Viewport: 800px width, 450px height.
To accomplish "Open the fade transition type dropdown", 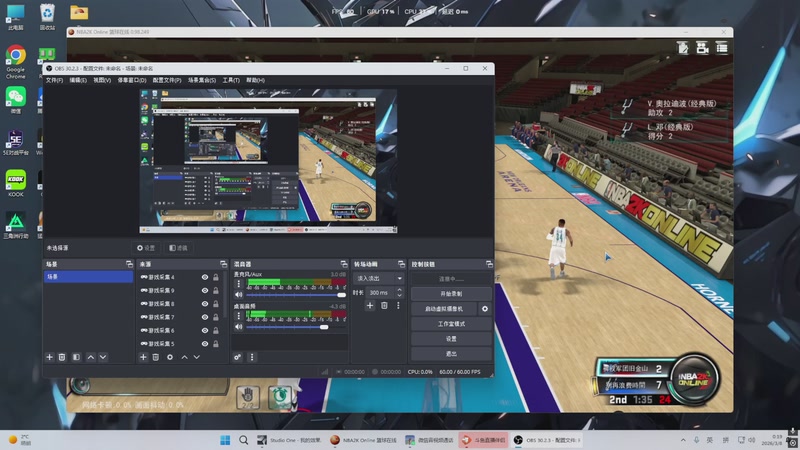I will [x=379, y=279].
